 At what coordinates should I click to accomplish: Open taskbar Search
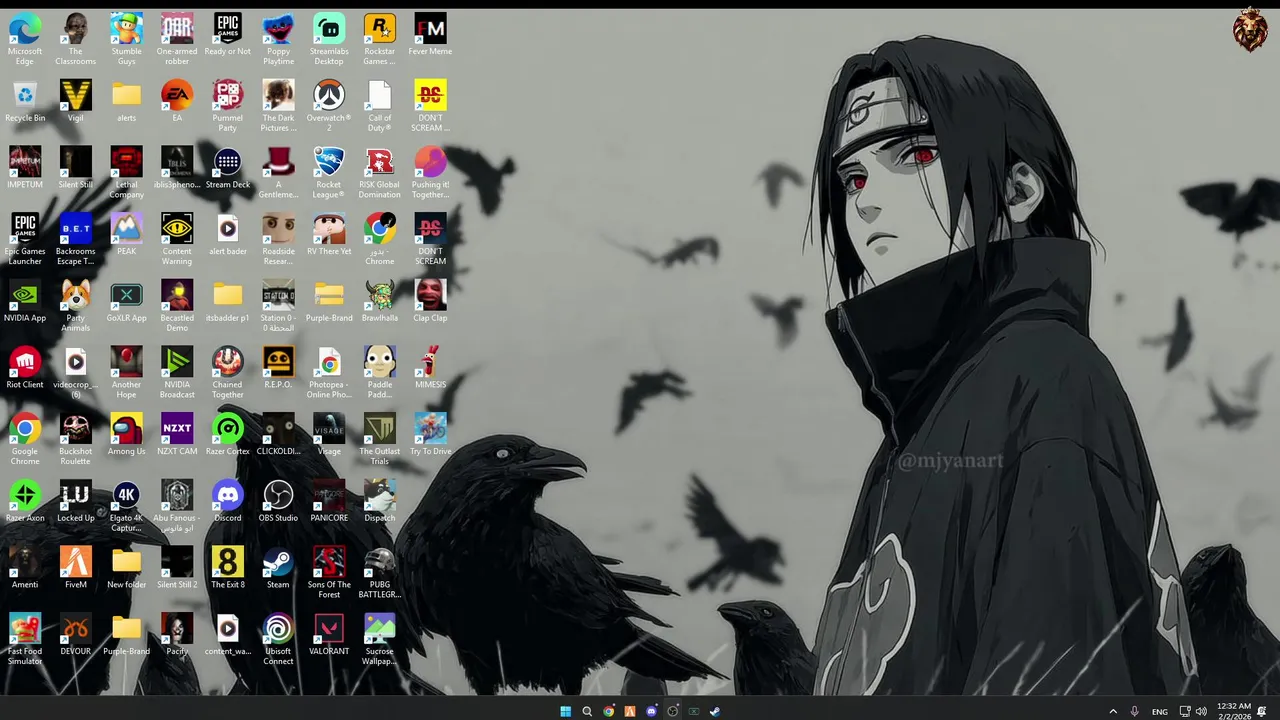(587, 711)
